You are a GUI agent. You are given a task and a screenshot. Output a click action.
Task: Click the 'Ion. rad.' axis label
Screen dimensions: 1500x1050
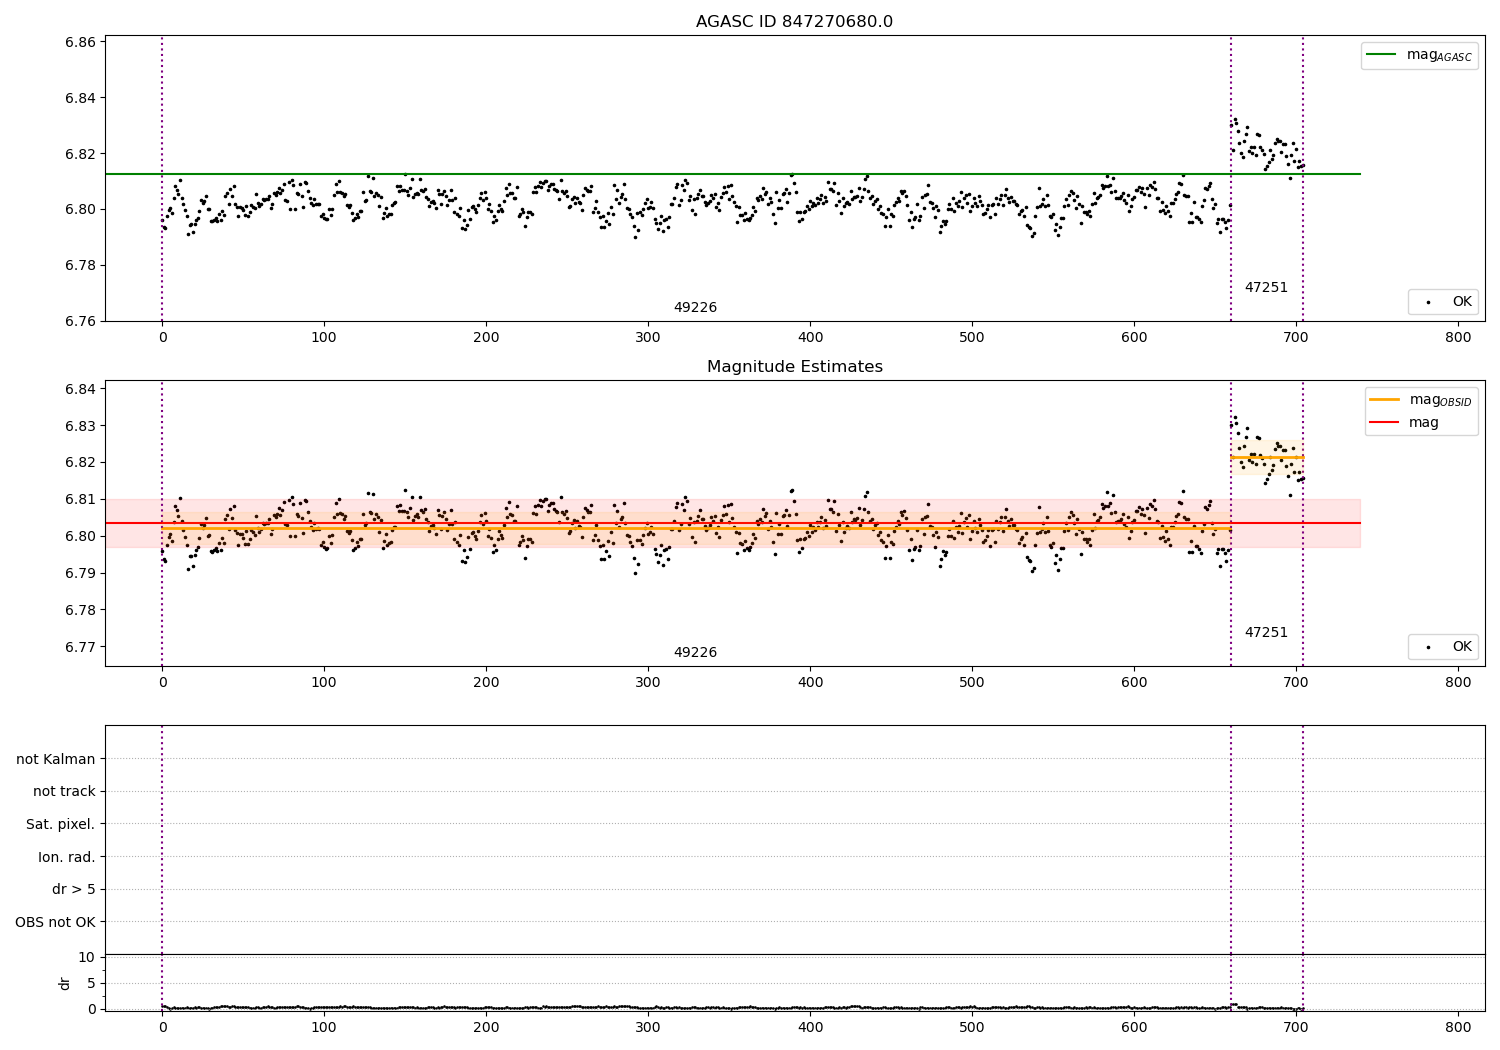click(67, 857)
